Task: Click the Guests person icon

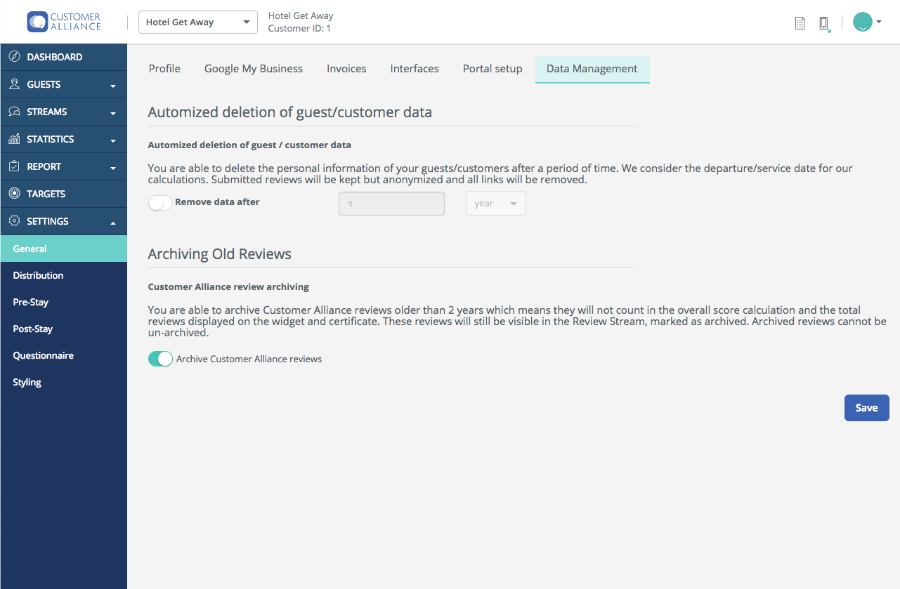Action: (x=14, y=84)
